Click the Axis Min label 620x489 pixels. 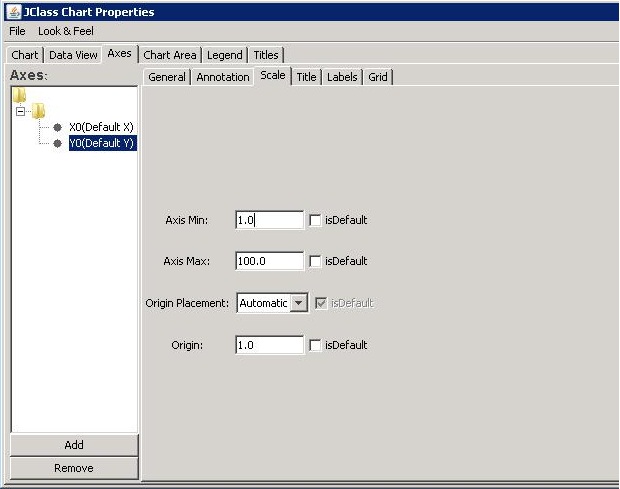[187, 220]
